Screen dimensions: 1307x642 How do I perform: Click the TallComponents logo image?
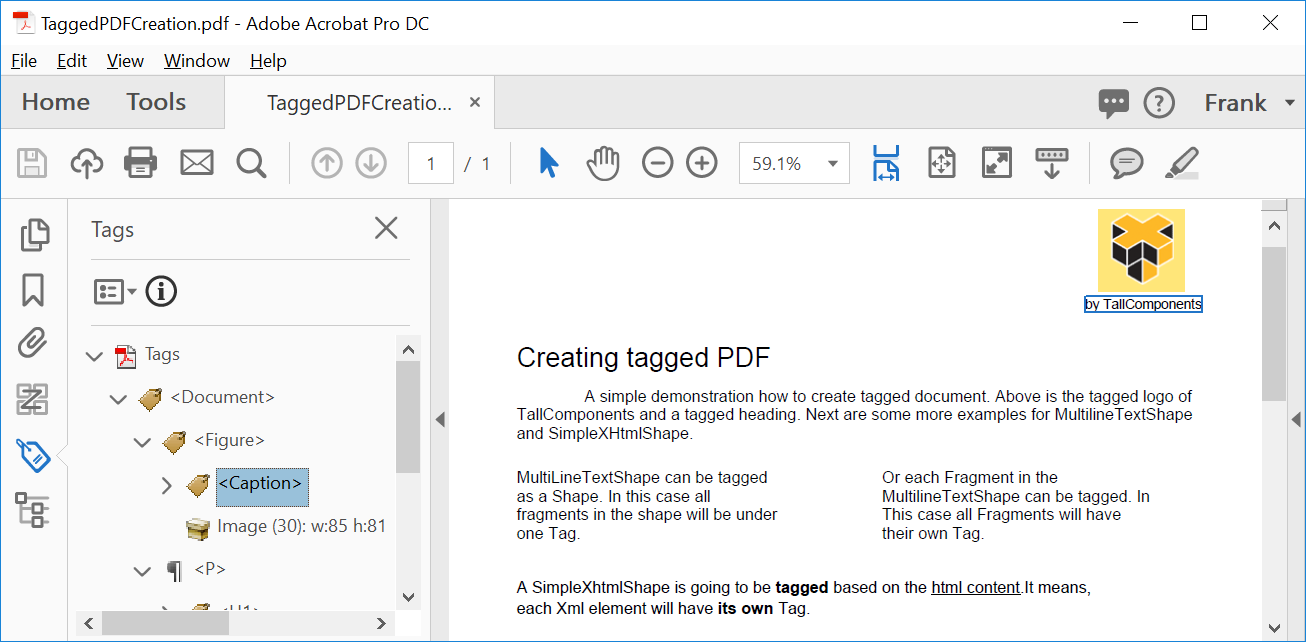1141,250
